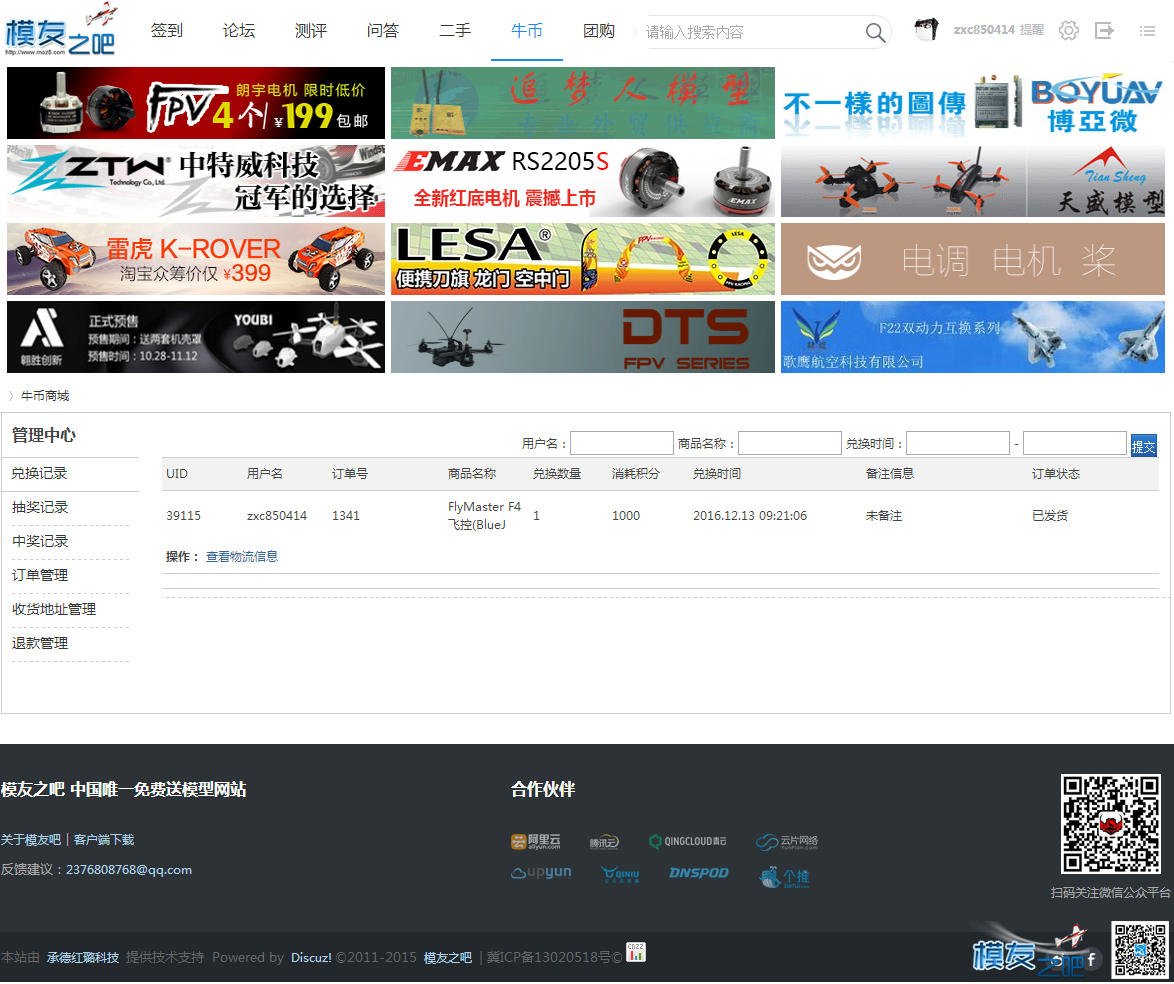Click the 腾讯云 partner logo
The height and width of the screenshot is (984, 1174).
tap(604, 842)
